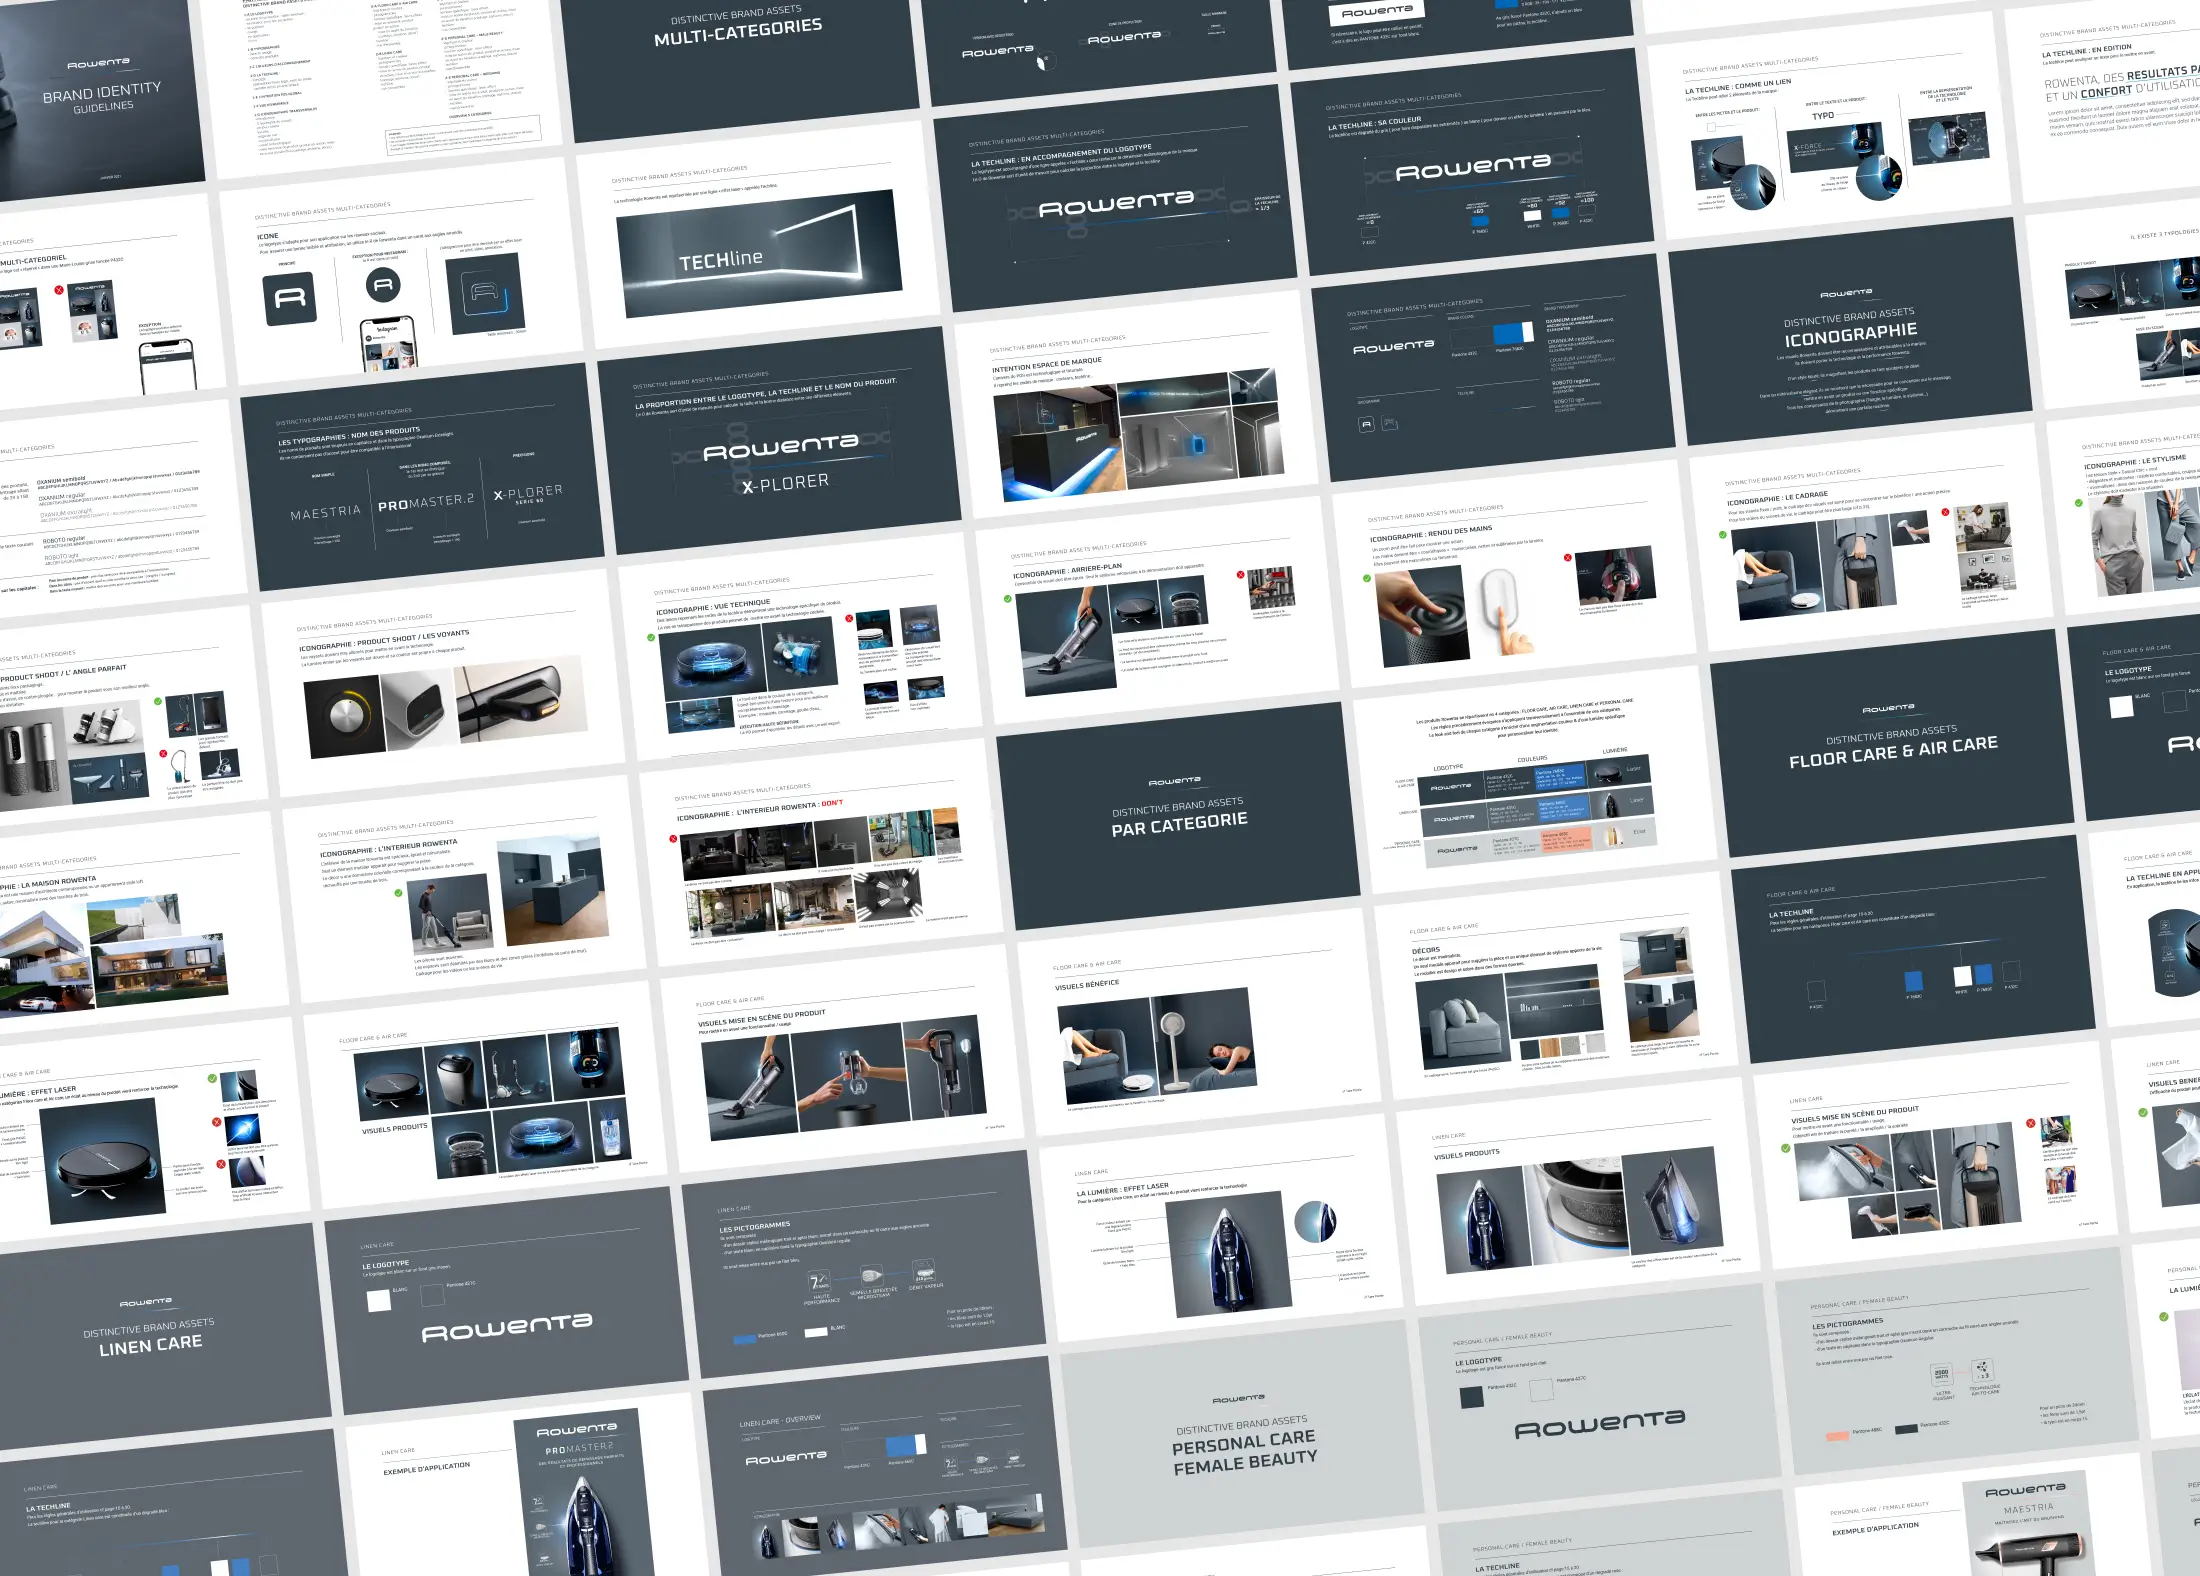Click the white 'Blanc' swatch on Linen Care logotype slide
Image resolution: width=2200 pixels, height=1576 pixels.
pos(379,1300)
